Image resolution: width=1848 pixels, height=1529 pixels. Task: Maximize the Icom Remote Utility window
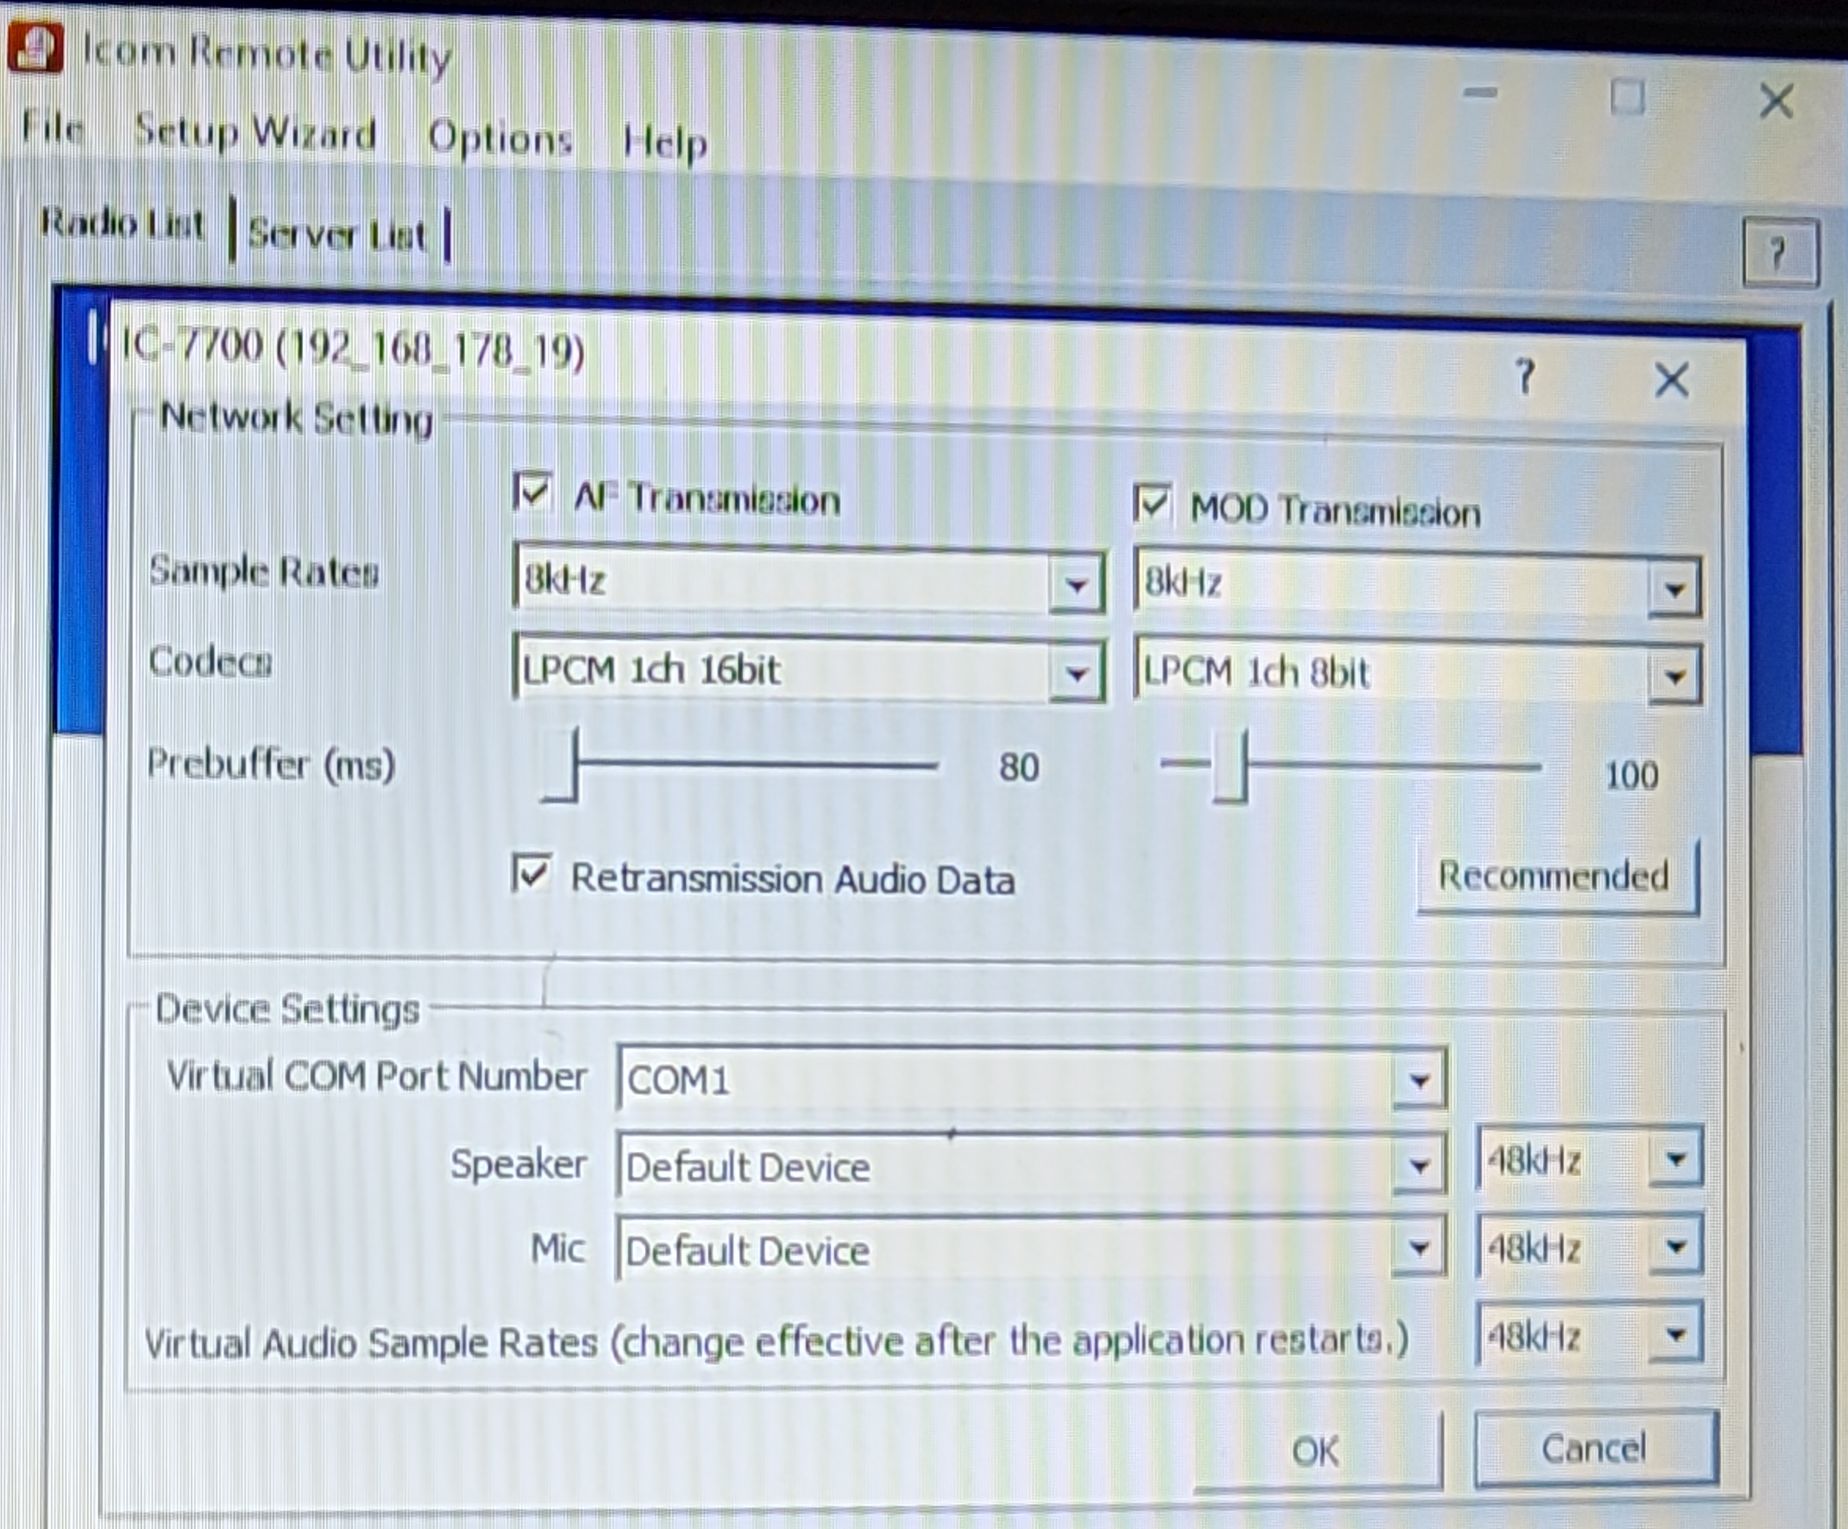[x=1627, y=98]
